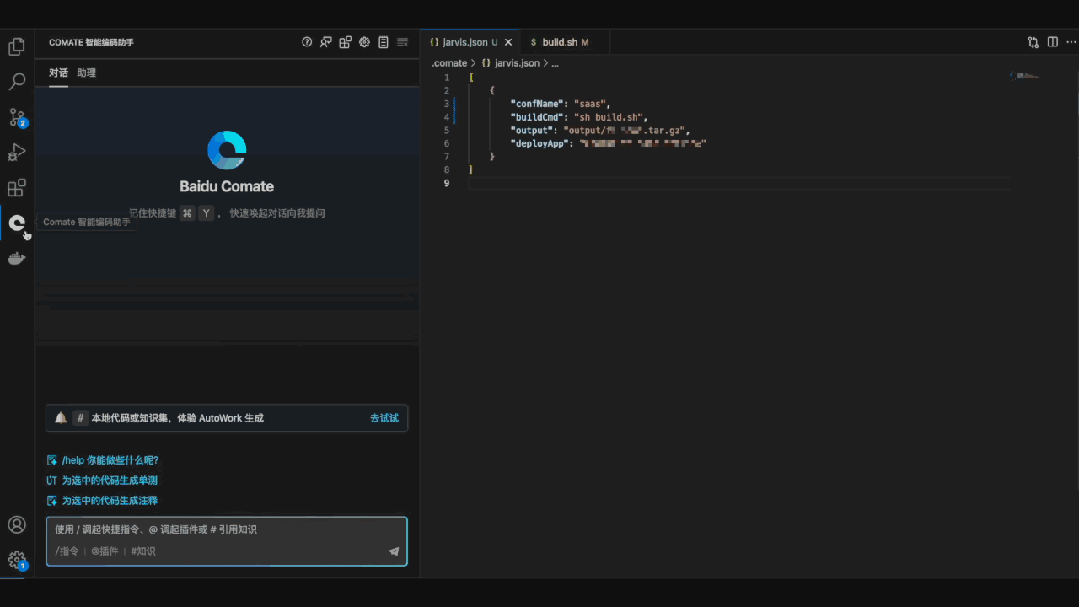Viewport: 1079px width, 607px height.
Task: Open the Source Control view
Action: pyautogui.click(x=16, y=117)
